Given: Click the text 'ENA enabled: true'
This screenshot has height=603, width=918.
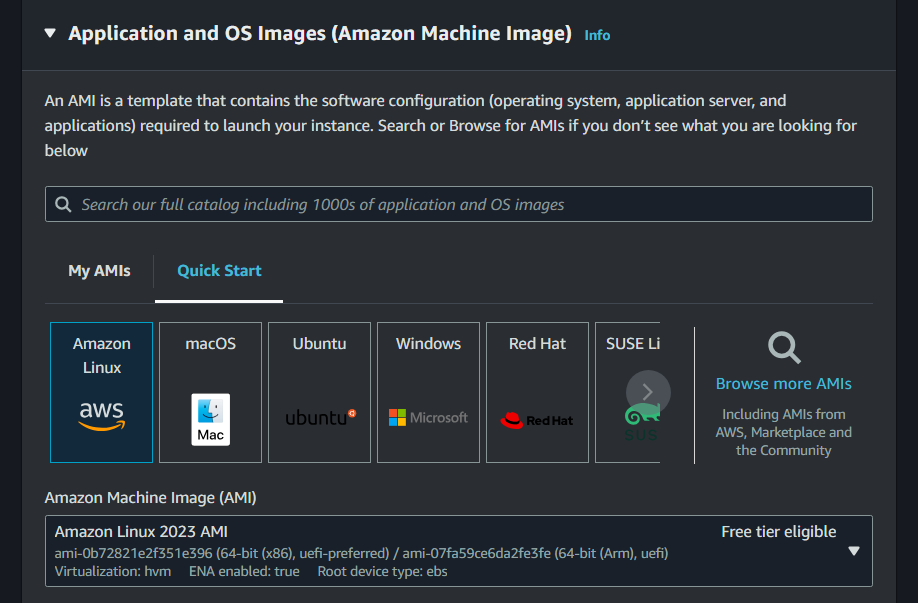Looking at the screenshot, I should (244, 571).
